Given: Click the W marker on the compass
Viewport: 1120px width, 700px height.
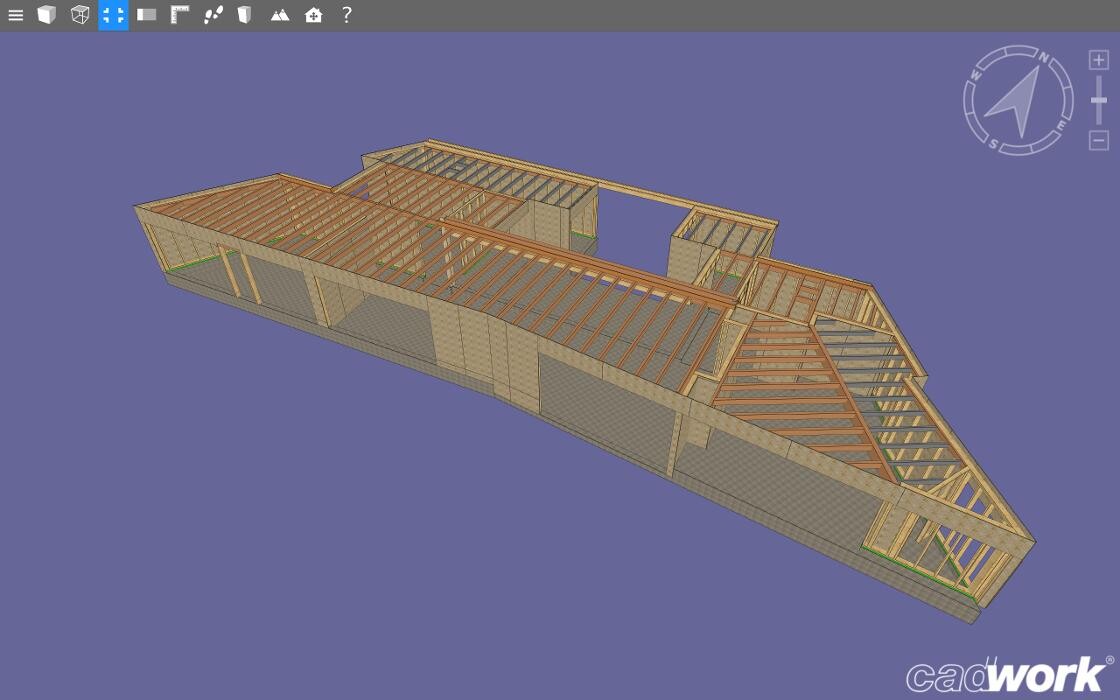Looking at the screenshot, I should tap(976, 74).
